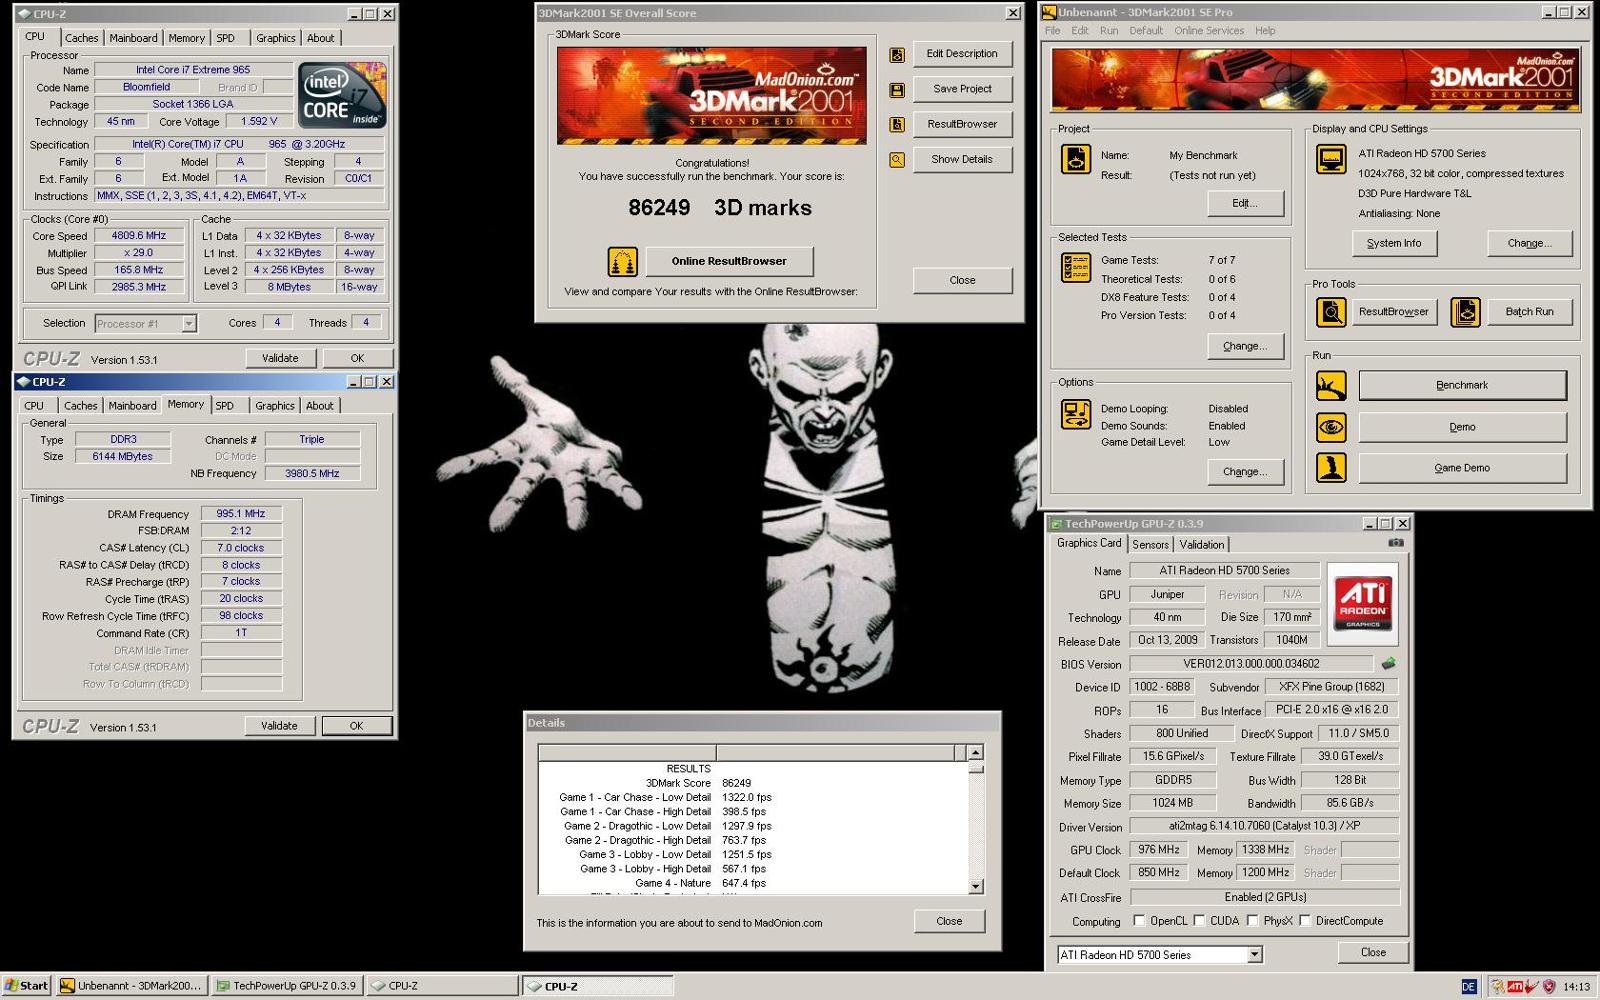Switch to the Sensors tab in GPU-Z

coord(1150,545)
